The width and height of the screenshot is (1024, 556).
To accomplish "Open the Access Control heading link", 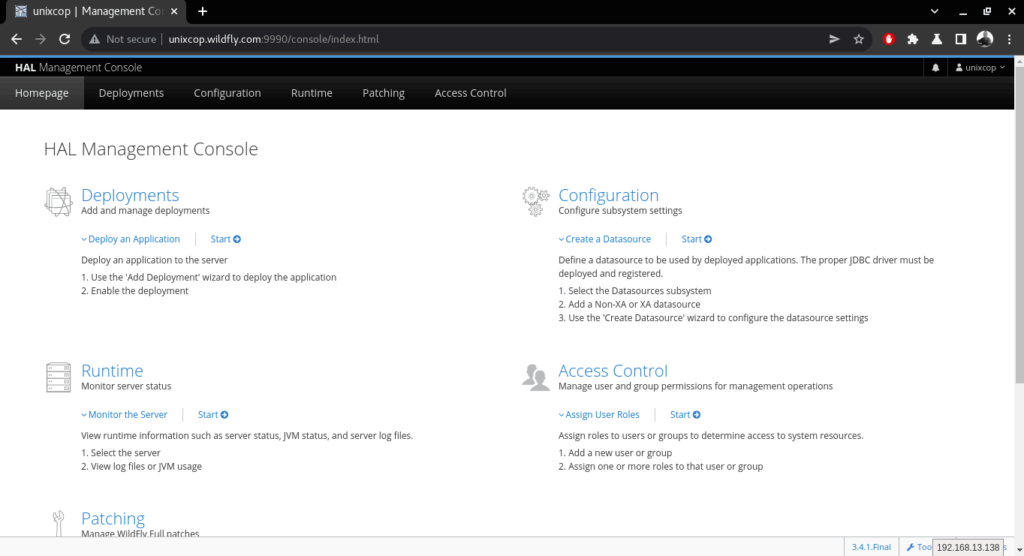I will [x=613, y=370].
